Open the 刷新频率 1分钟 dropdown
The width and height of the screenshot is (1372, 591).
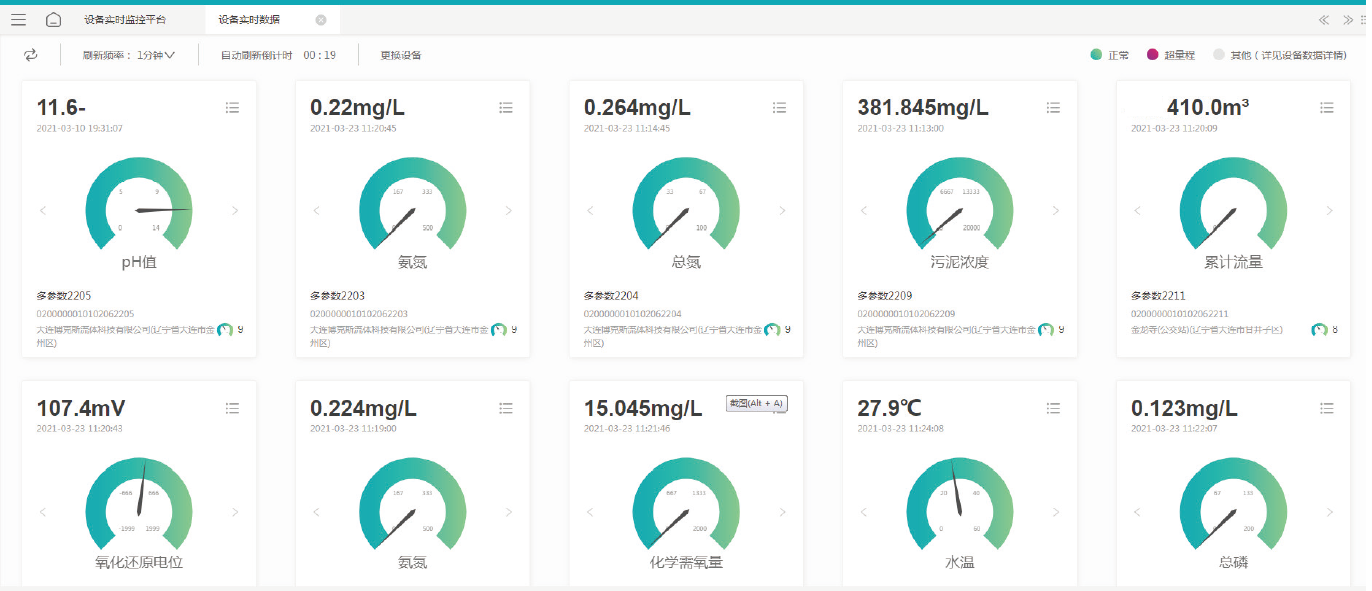[128, 55]
